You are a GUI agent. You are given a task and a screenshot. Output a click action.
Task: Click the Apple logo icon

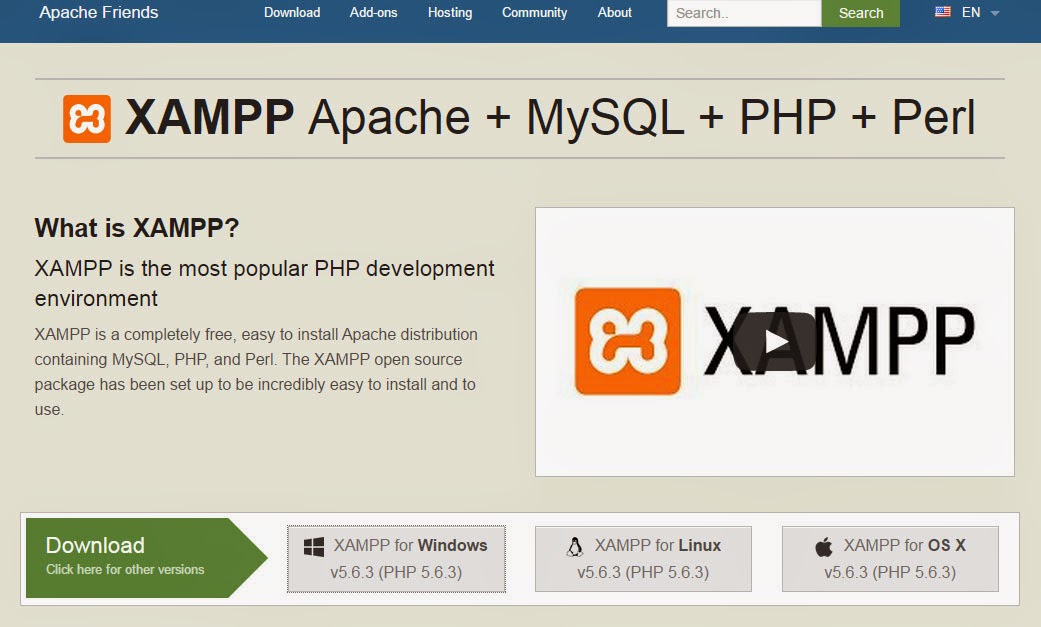(x=823, y=547)
